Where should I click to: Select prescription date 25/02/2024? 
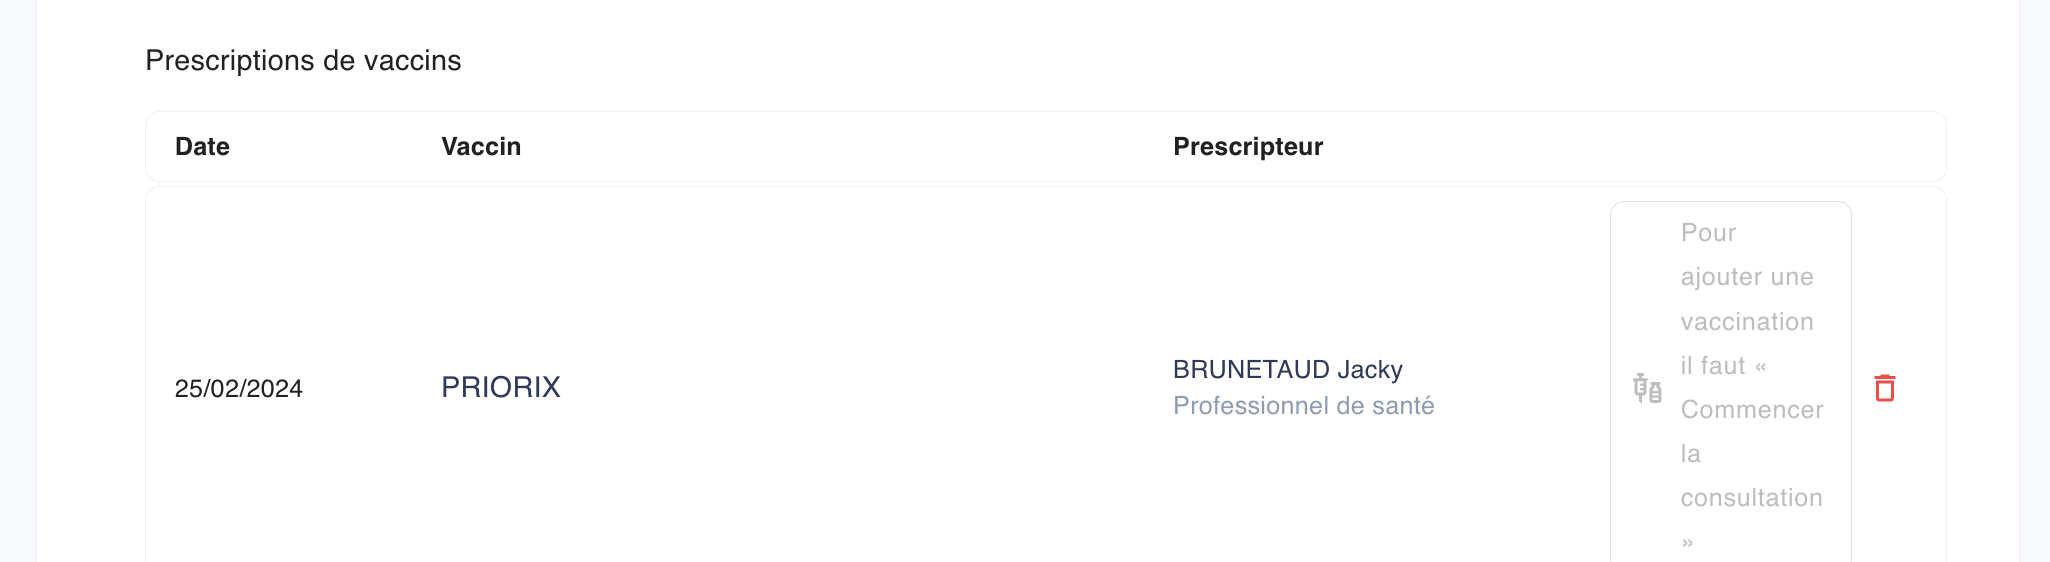[239, 388]
